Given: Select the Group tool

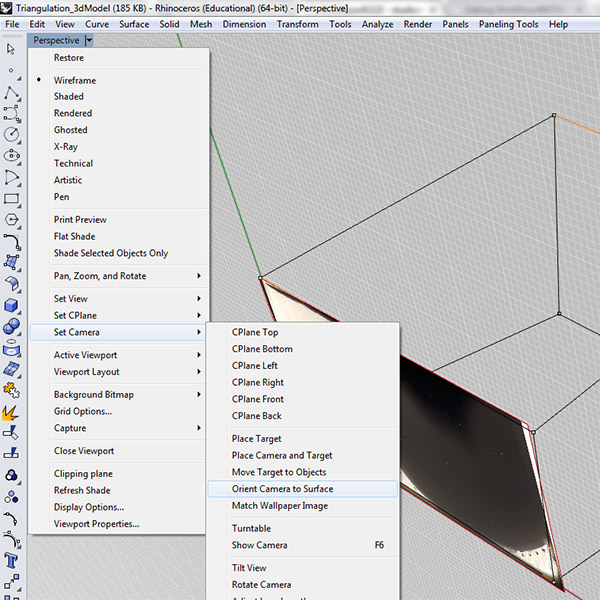Looking at the screenshot, I should [x=11, y=475].
